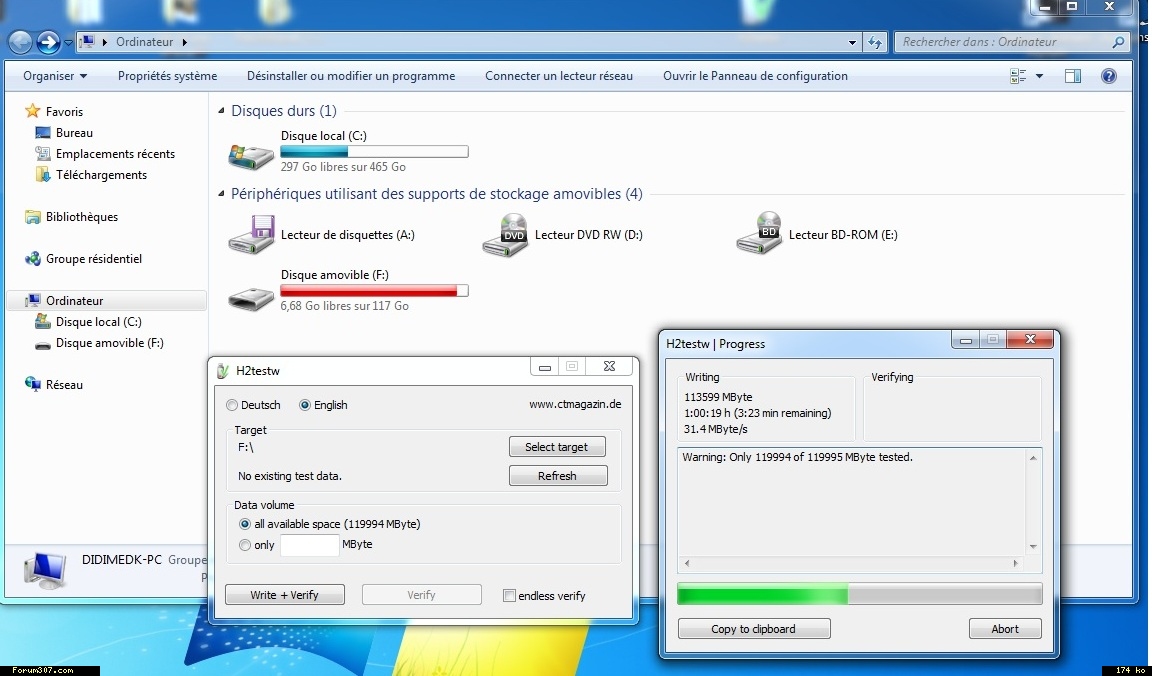Click Propriétés système in the toolbar
This screenshot has height=676, width=1152.
168,76
